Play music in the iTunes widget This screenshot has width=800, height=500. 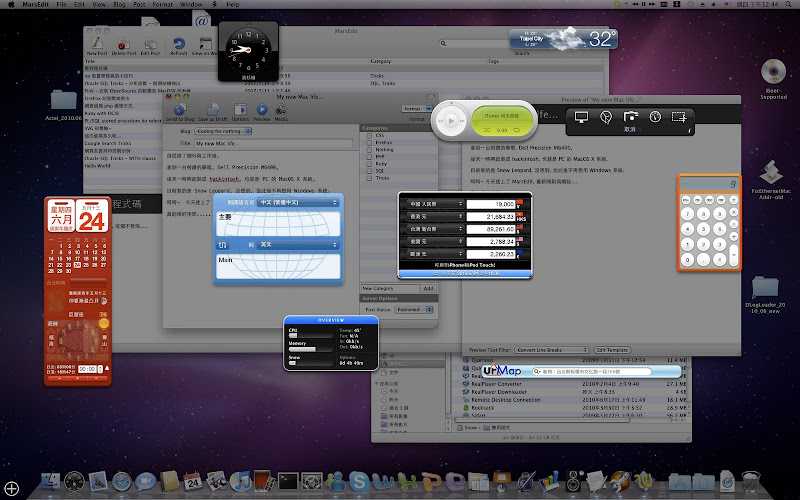point(451,121)
